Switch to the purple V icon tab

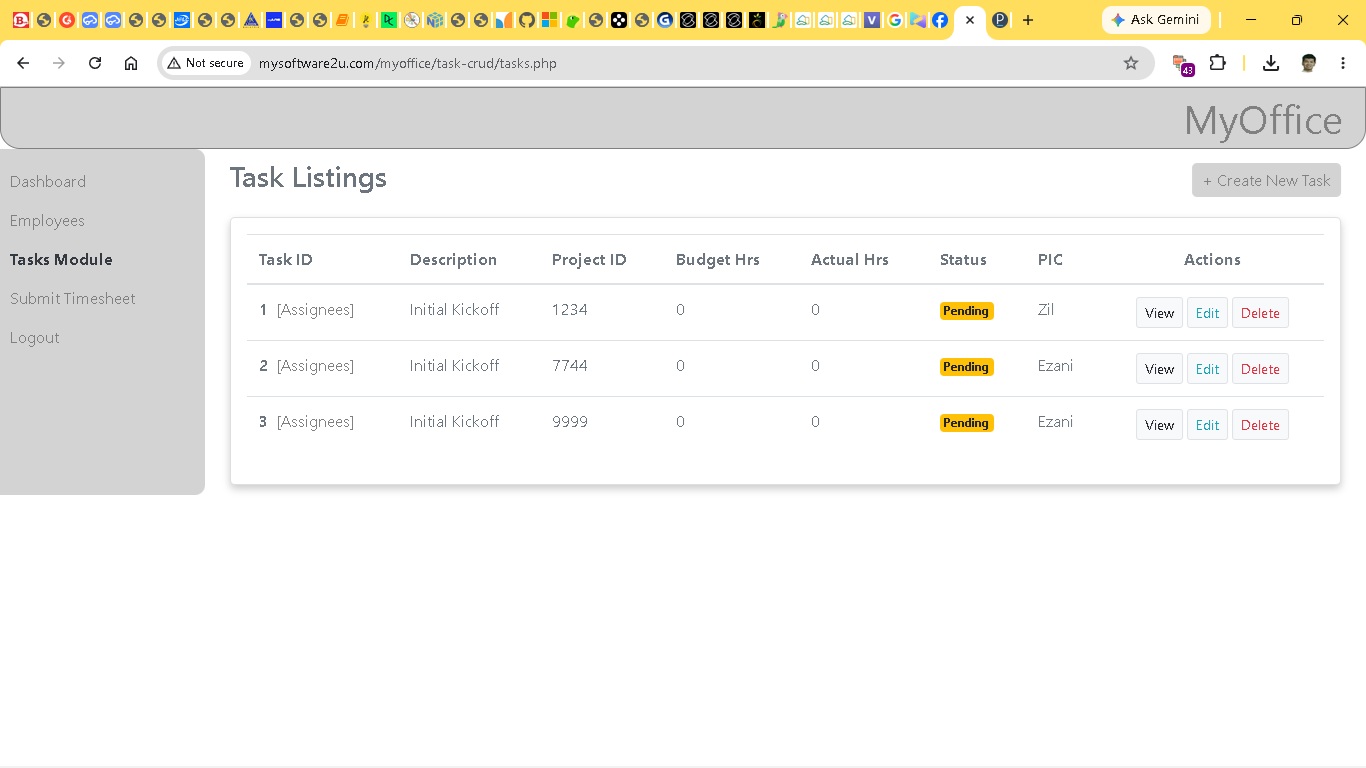(872, 20)
